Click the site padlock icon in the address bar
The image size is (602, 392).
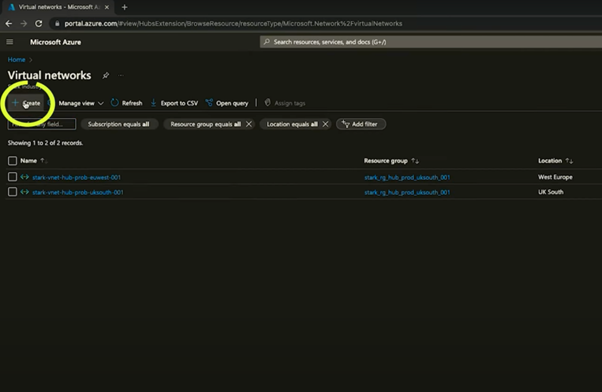[x=57, y=24]
